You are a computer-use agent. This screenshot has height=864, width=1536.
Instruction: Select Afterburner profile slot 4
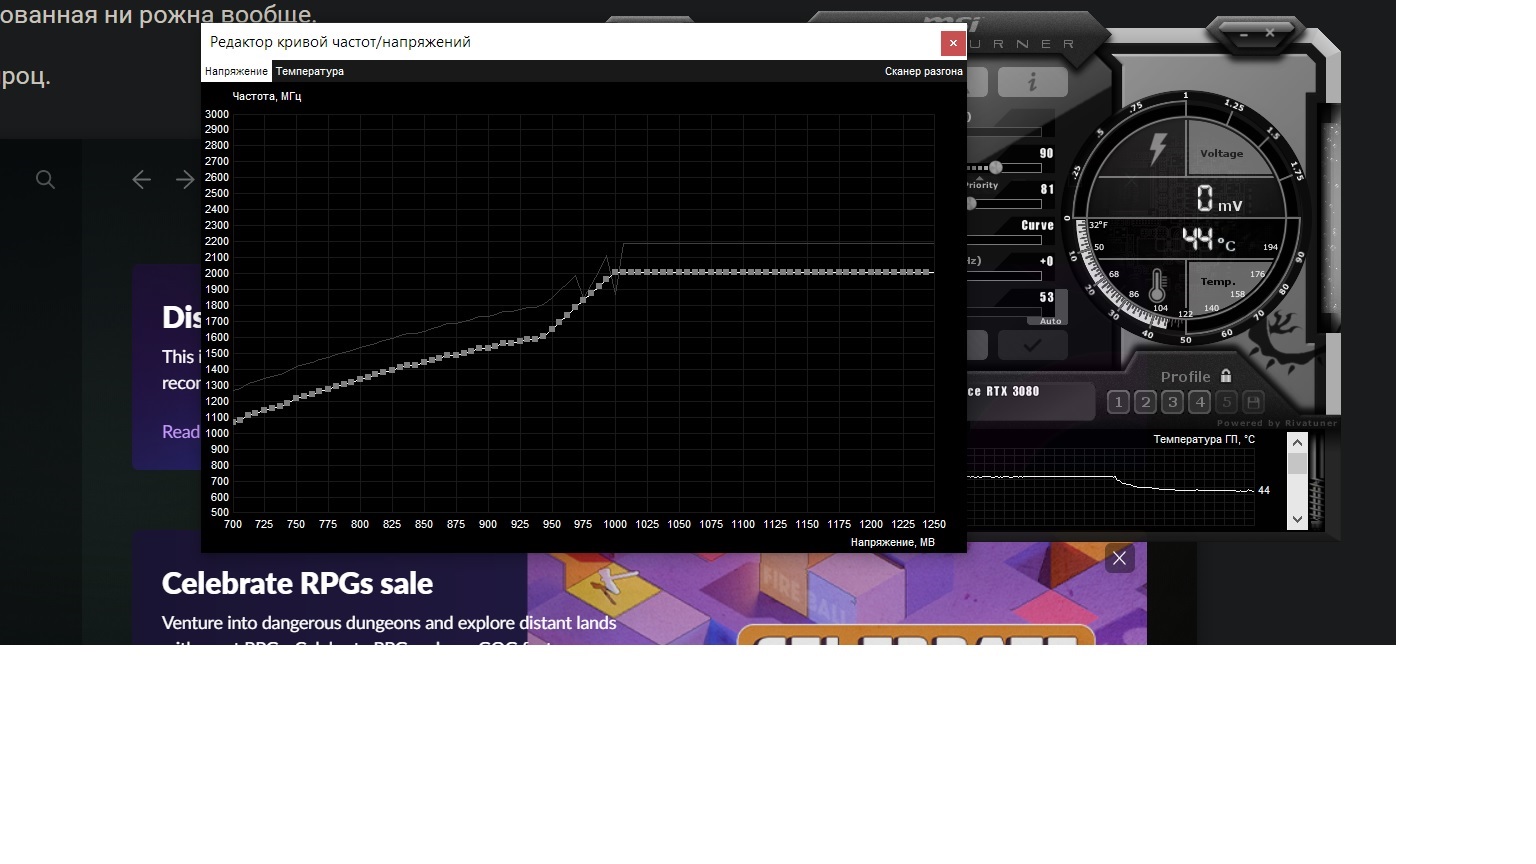click(1199, 402)
